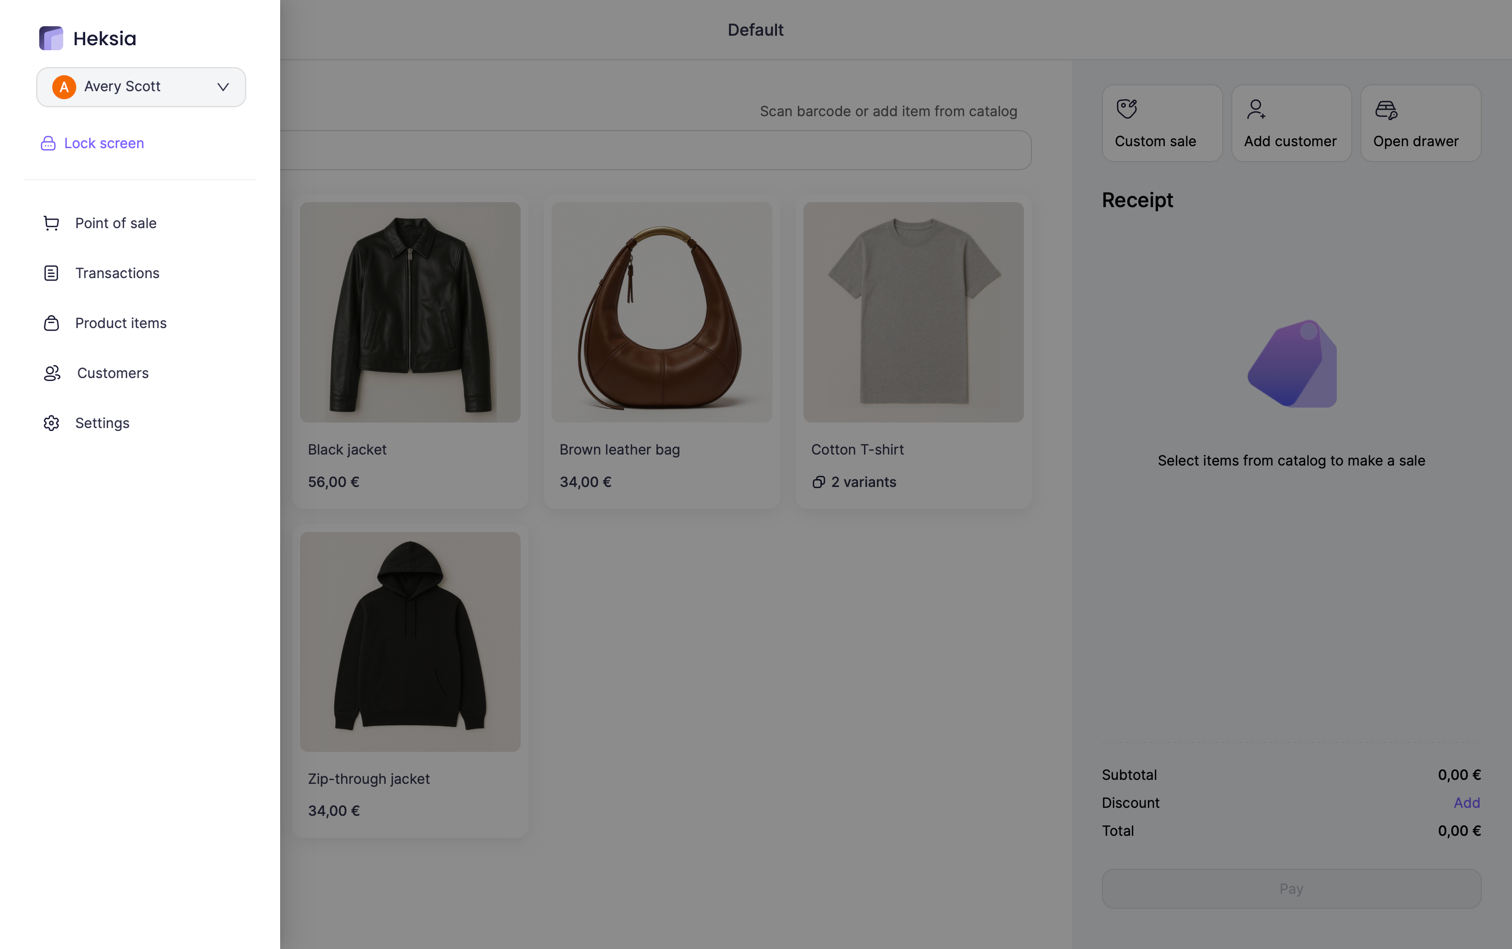Screen dimensions: 1512x949
Task: Click the Customers people icon
Action: point(52,373)
